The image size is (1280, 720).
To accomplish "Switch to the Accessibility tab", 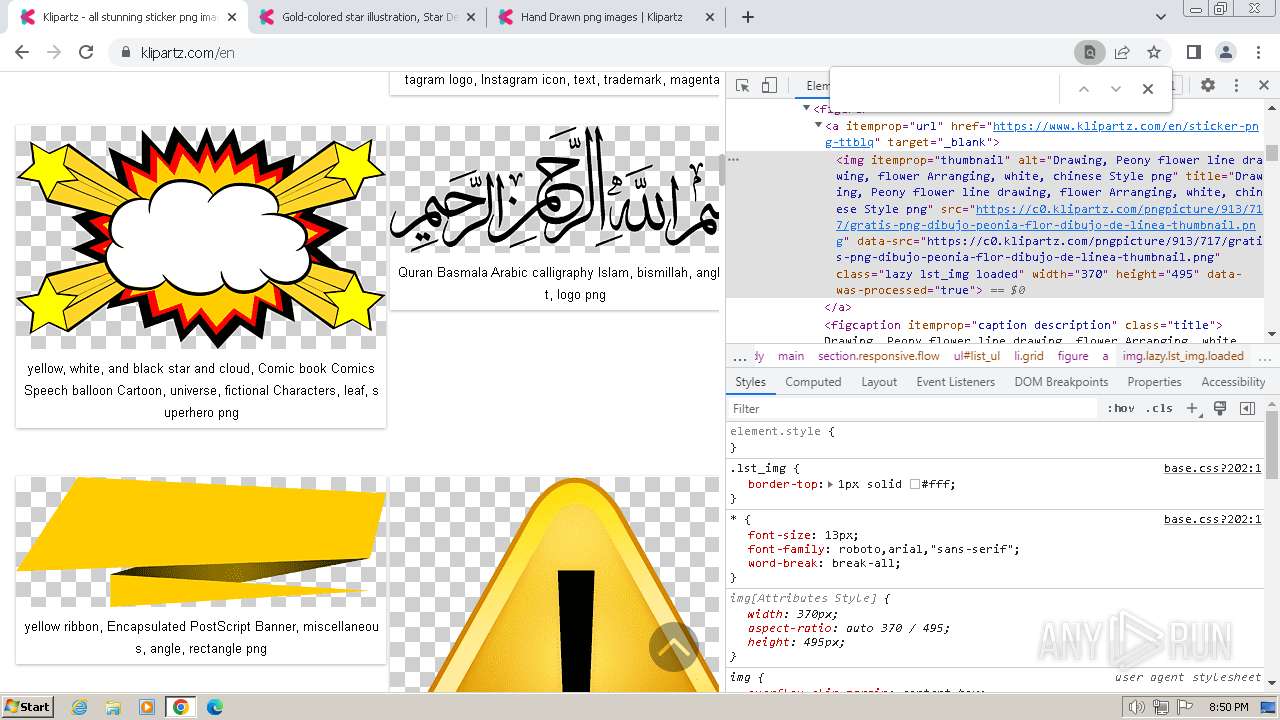I will pyautogui.click(x=1233, y=382).
